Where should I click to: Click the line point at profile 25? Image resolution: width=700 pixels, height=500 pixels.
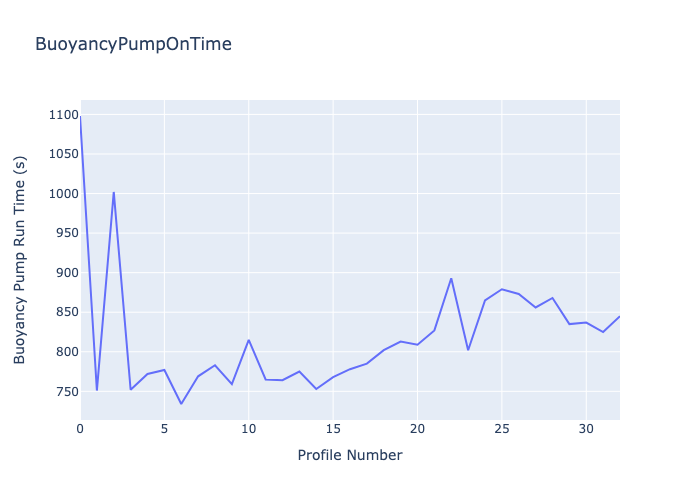pyautogui.click(x=502, y=289)
